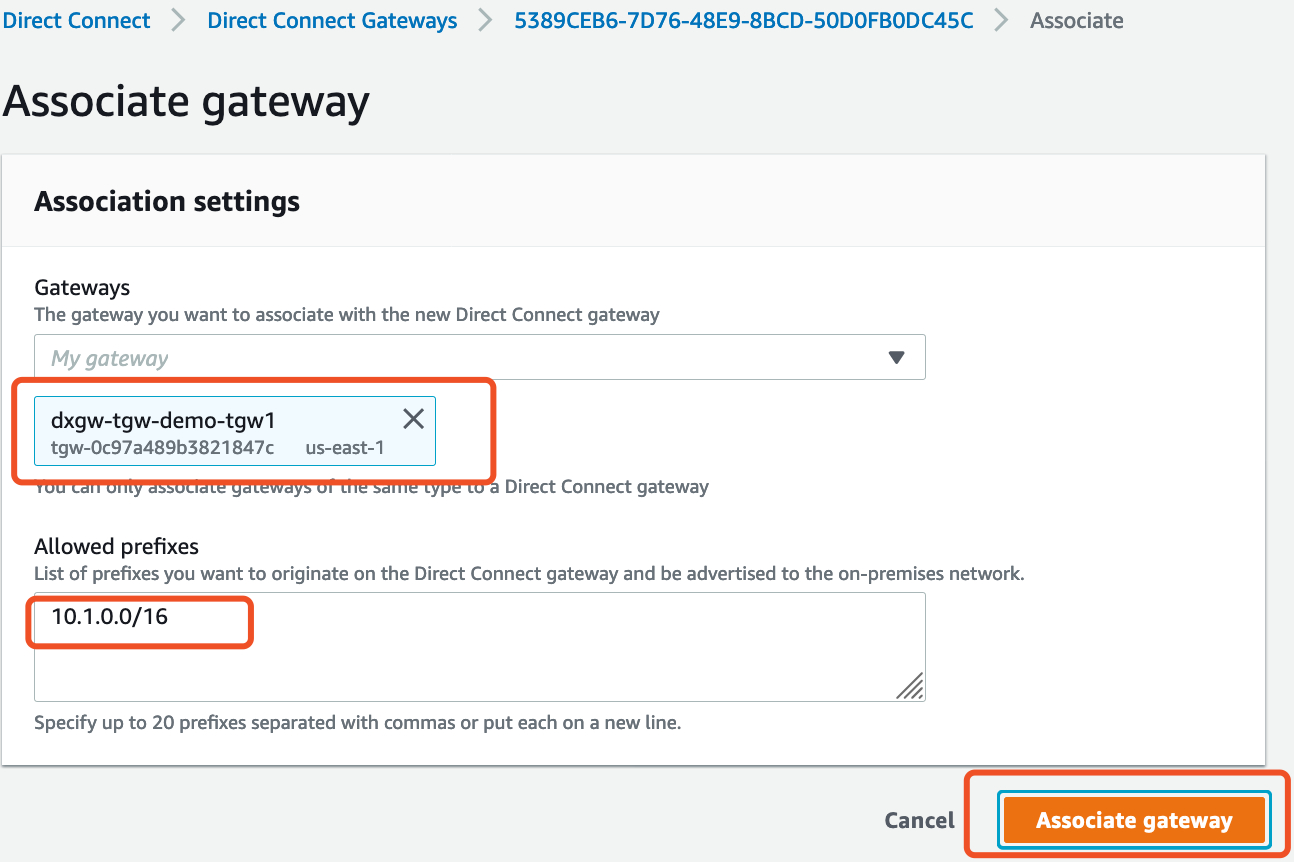This screenshot has height=862, width=1294.
Task: Focus the Allowed prefixes text area
Action: pyautogui.click(x=480, y=647)
